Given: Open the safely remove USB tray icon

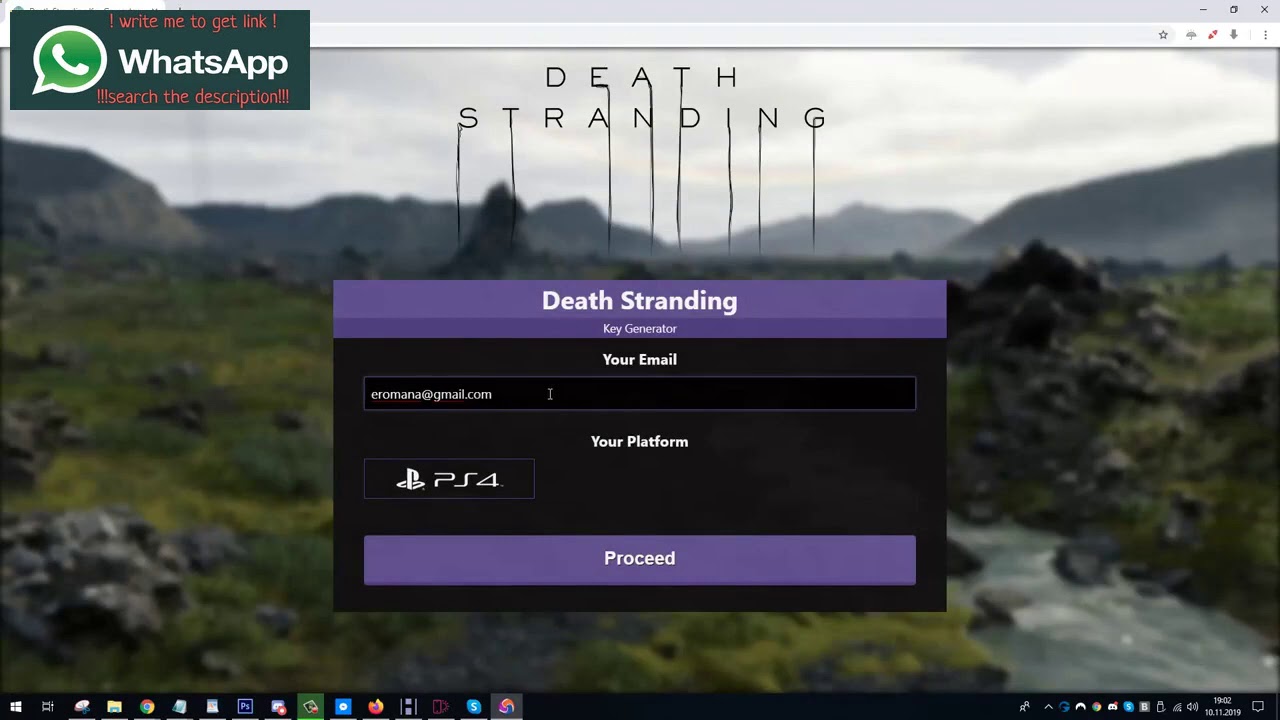Looking at the screenshot, I should pos(1161,707).
